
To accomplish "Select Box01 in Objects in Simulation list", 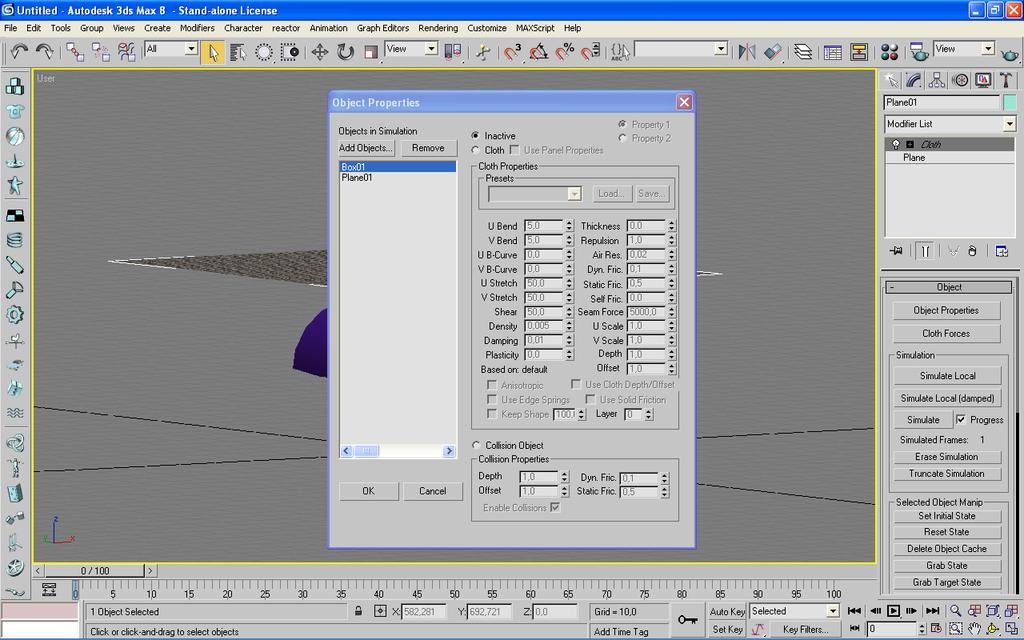I will tap(398, 167).
